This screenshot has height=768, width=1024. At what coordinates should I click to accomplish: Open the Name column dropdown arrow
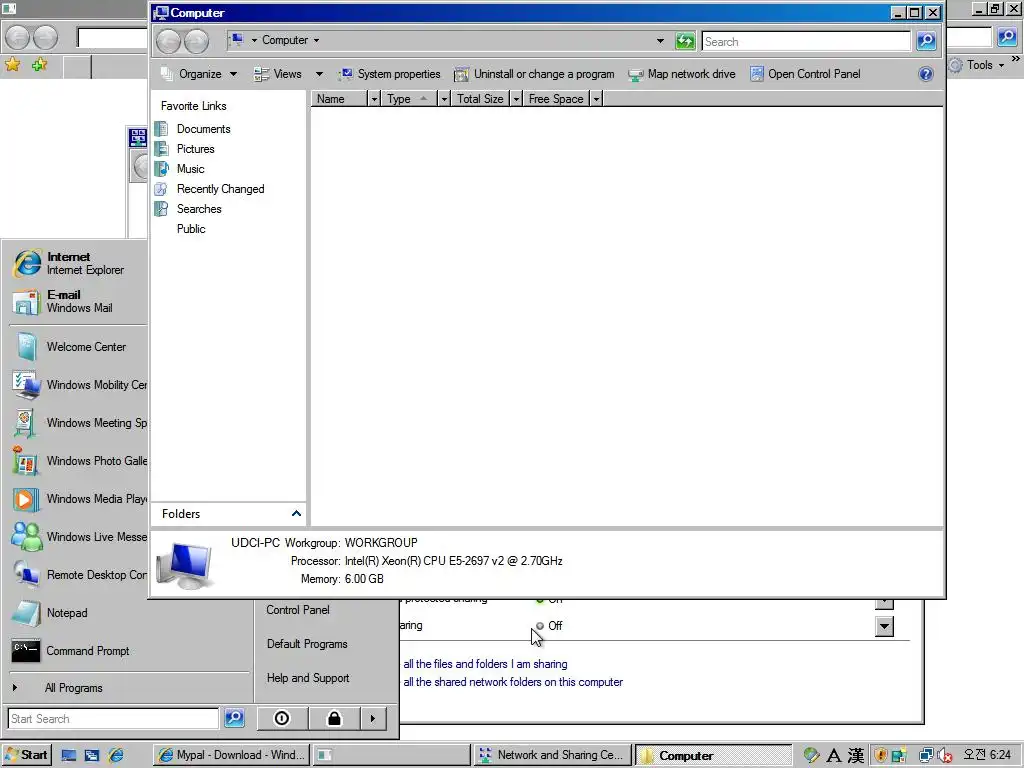pyautogui.click(x=374, y=99)
